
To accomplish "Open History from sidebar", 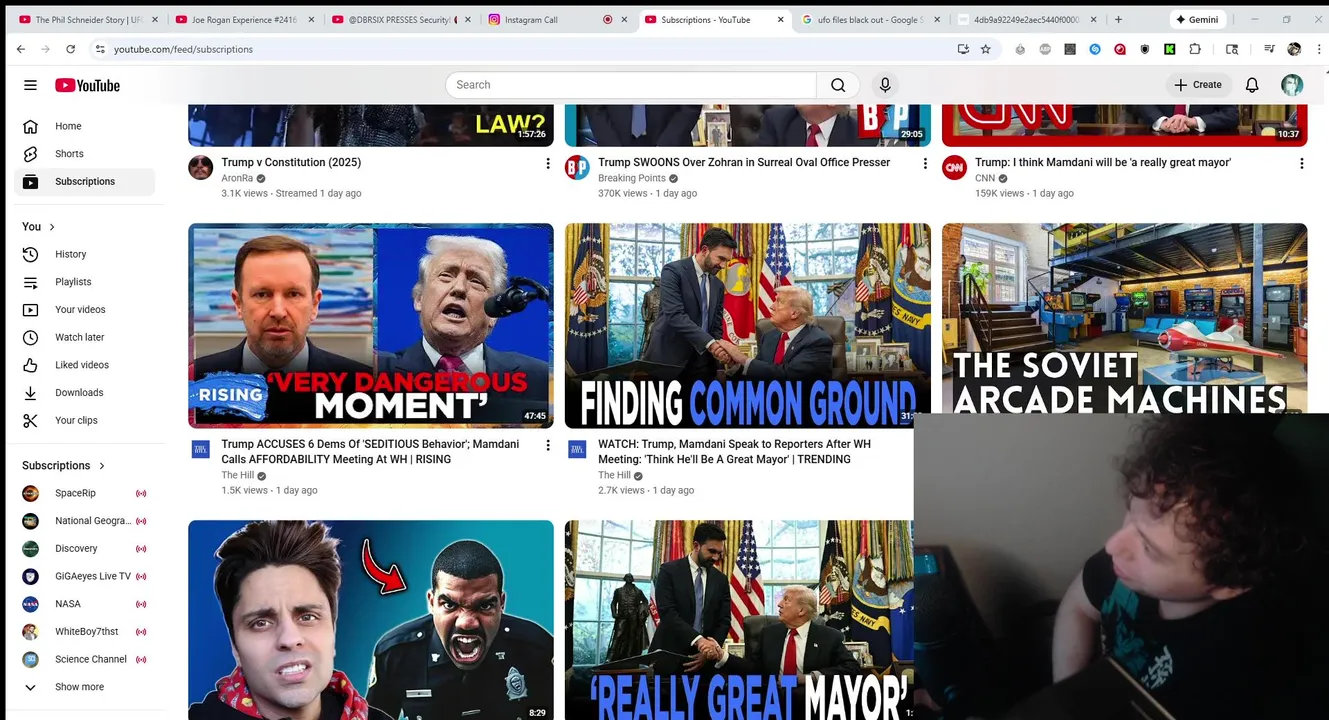I will (x=85, y=254).
